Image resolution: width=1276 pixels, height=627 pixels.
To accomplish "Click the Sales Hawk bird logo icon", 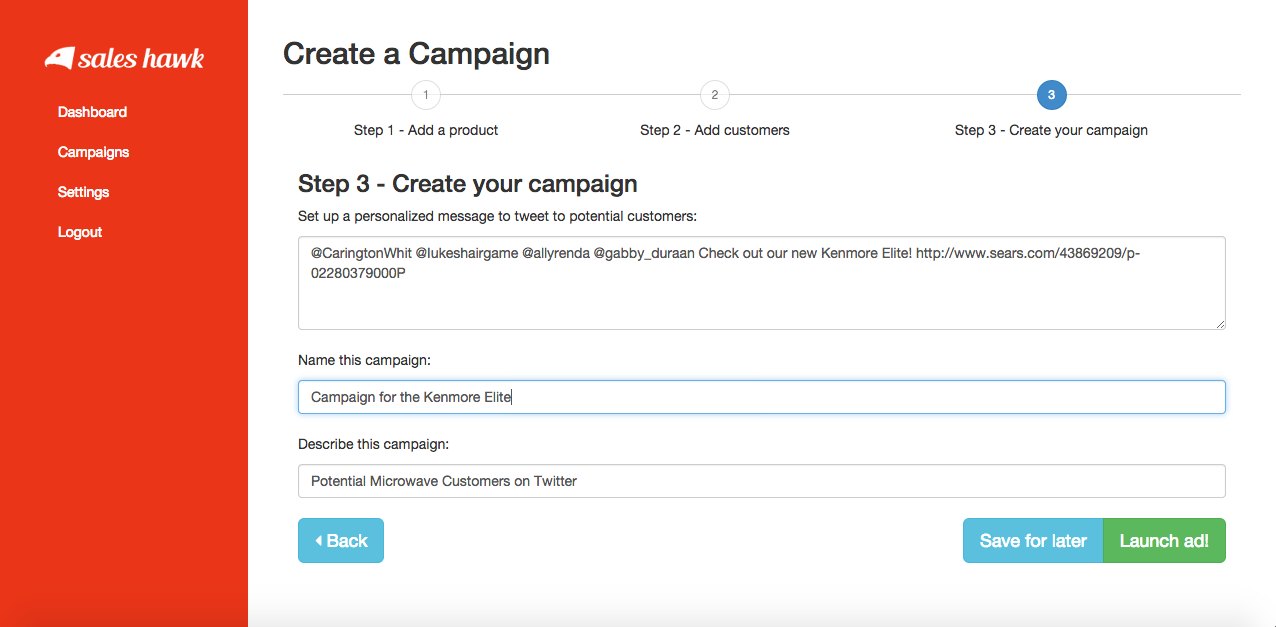I will click(60, 58).
